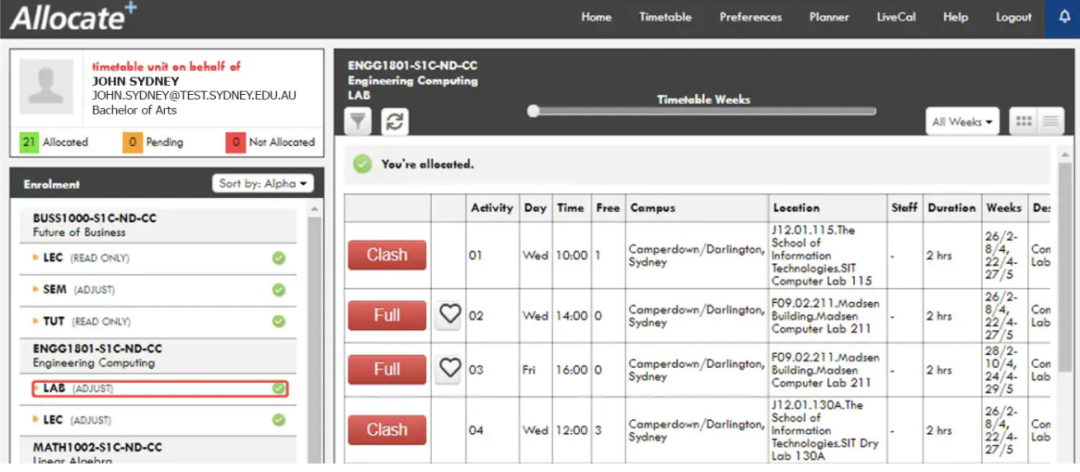Click green check beside ENGG1801 LEC
The image size is (1080, 472).
(278, 420)
